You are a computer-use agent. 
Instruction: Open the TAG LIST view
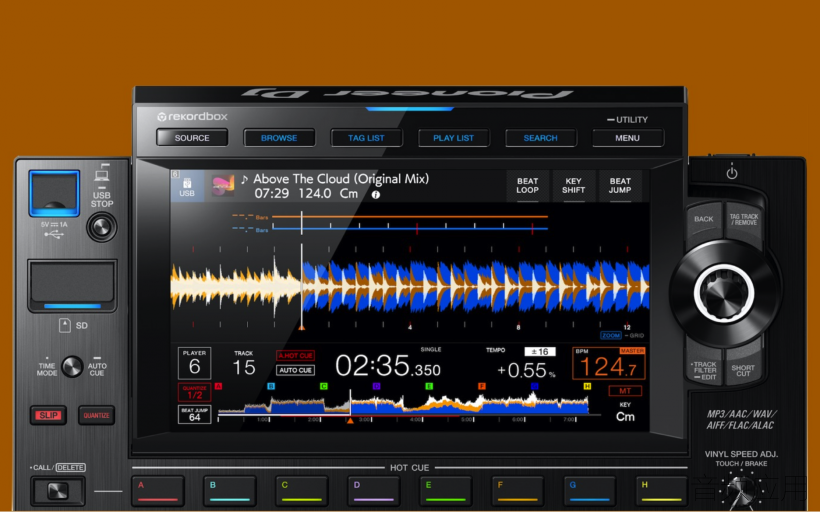[366, 138]
